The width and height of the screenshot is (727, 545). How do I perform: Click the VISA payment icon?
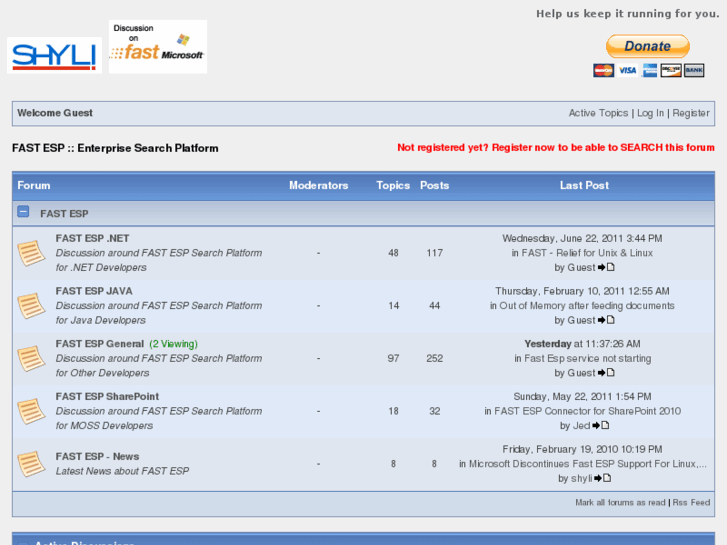pyautogui.click(x=627, y=71)
